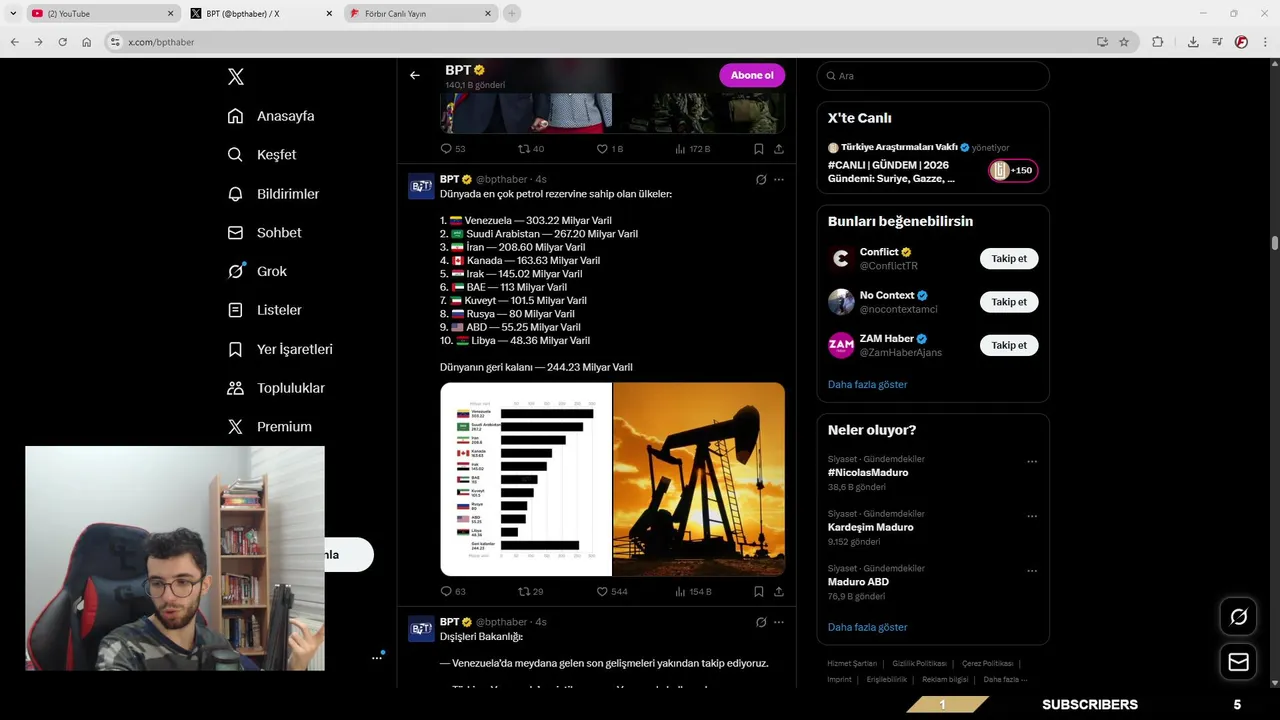This screenshot has height=720, width=1280.
Task: Follow the ZAM Haber account
Action: [x=1009, y=345]
